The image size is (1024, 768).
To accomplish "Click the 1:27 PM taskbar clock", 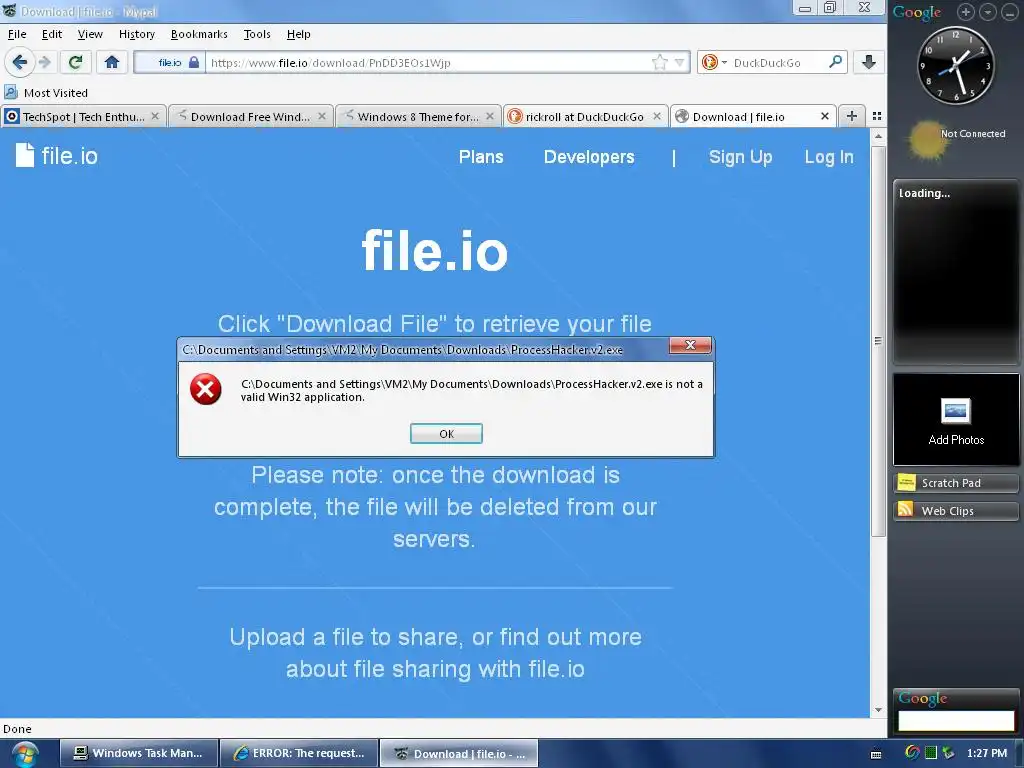I will 987,753.
